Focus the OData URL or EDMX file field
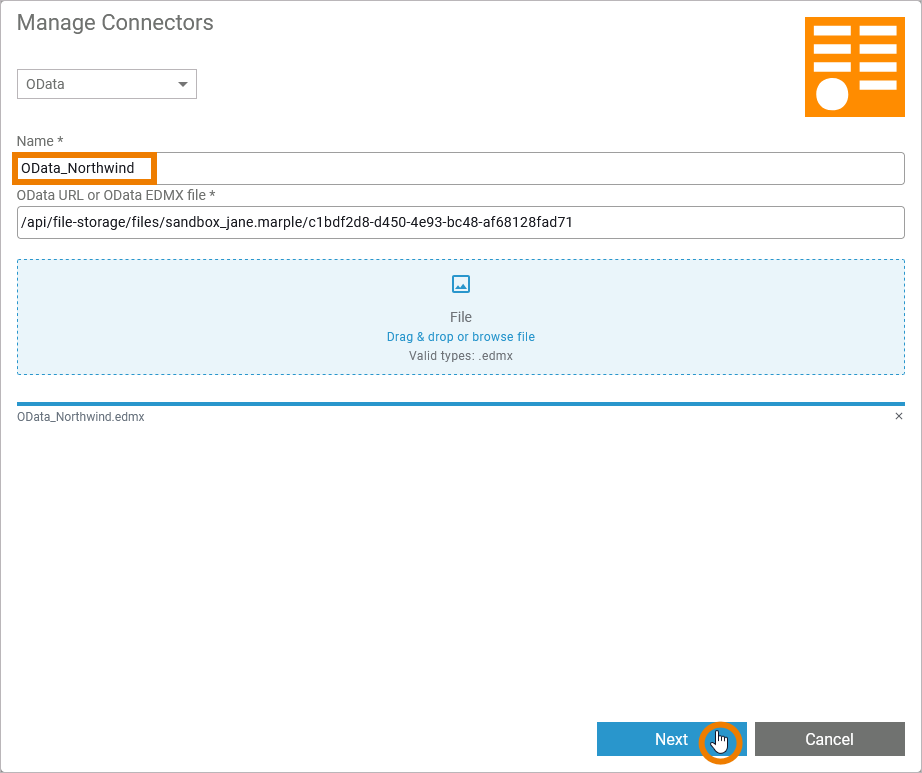 click(x=460, y=222)
